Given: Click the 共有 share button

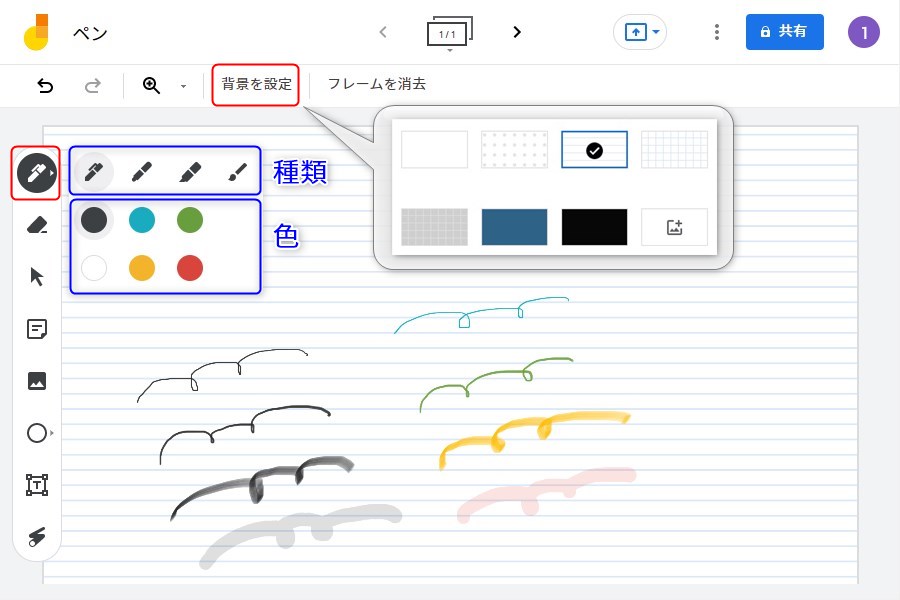Looking at the screenshot, I should [785, 32].
